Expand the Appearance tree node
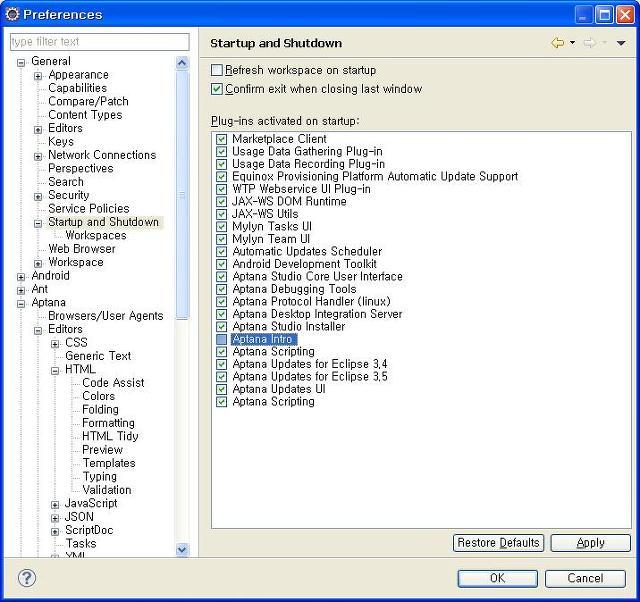This screenshot has width=640, height=602. (x=38, y=76)
